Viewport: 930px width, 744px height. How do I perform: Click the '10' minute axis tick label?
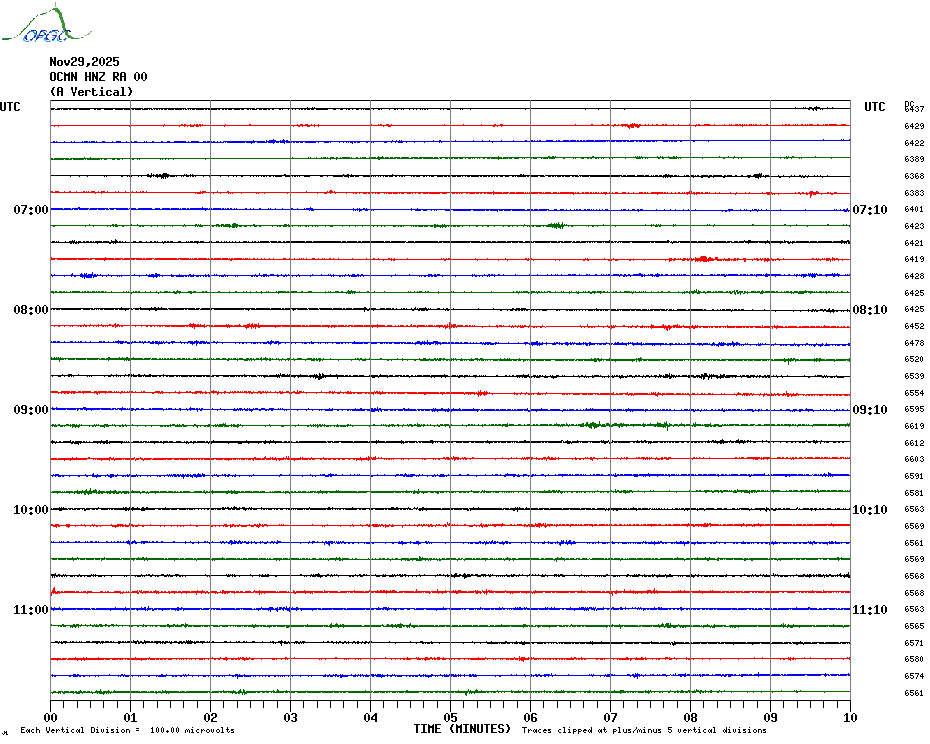click(x=851, y=717)
